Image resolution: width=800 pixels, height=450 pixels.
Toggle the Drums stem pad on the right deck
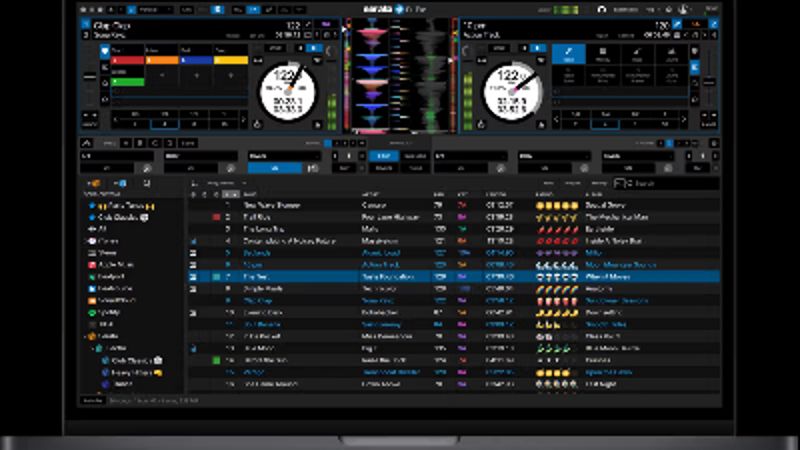tap(671, 54)
